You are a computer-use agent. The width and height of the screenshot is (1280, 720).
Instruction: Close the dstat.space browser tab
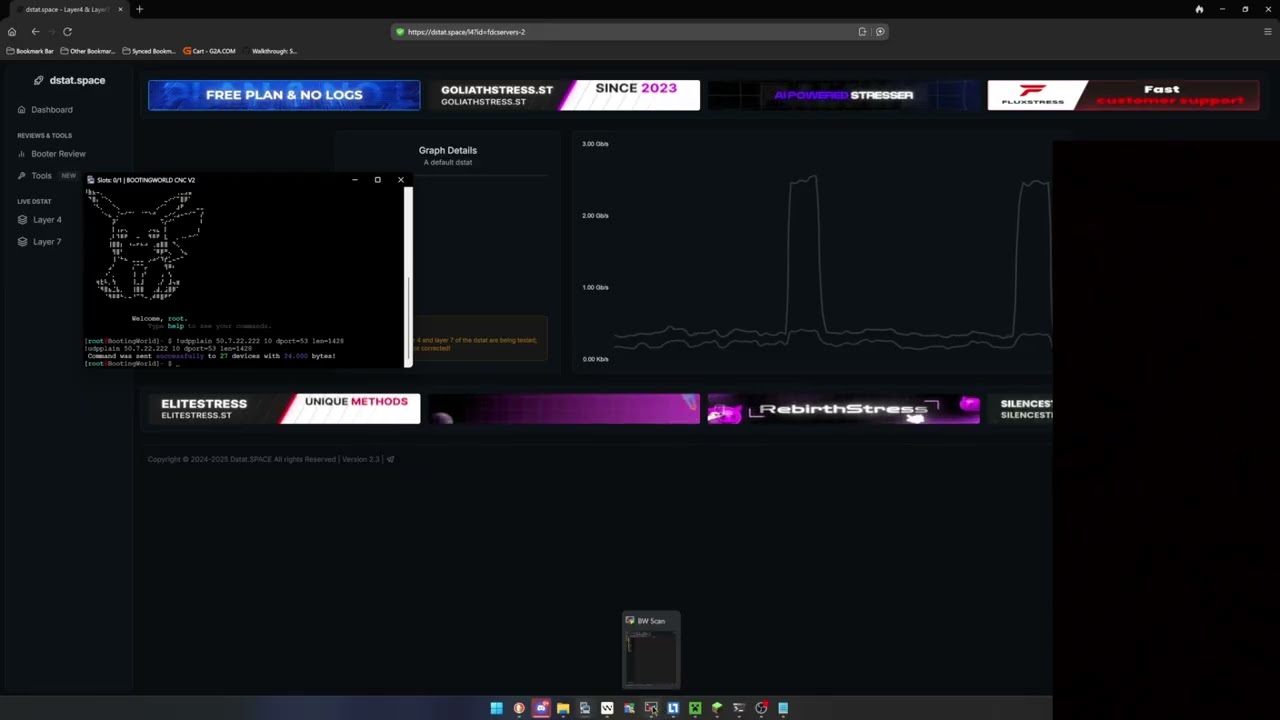tap(120, 9)
